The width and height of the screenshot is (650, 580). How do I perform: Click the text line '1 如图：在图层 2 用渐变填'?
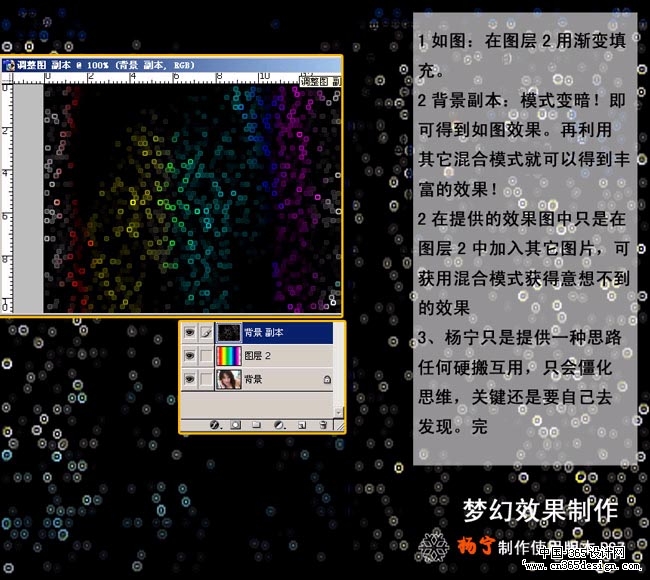click(x=522, y=41)
